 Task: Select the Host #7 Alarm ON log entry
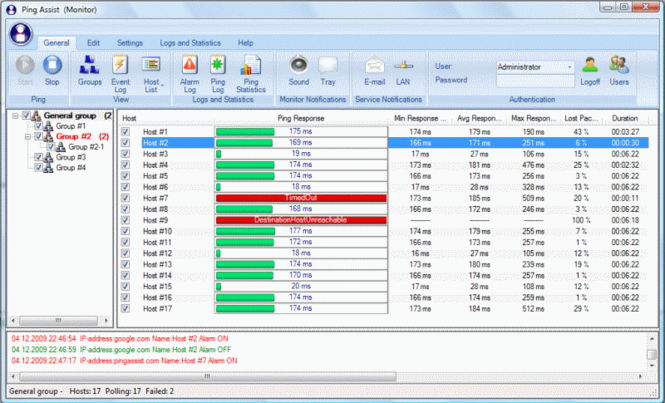point(124,361)
